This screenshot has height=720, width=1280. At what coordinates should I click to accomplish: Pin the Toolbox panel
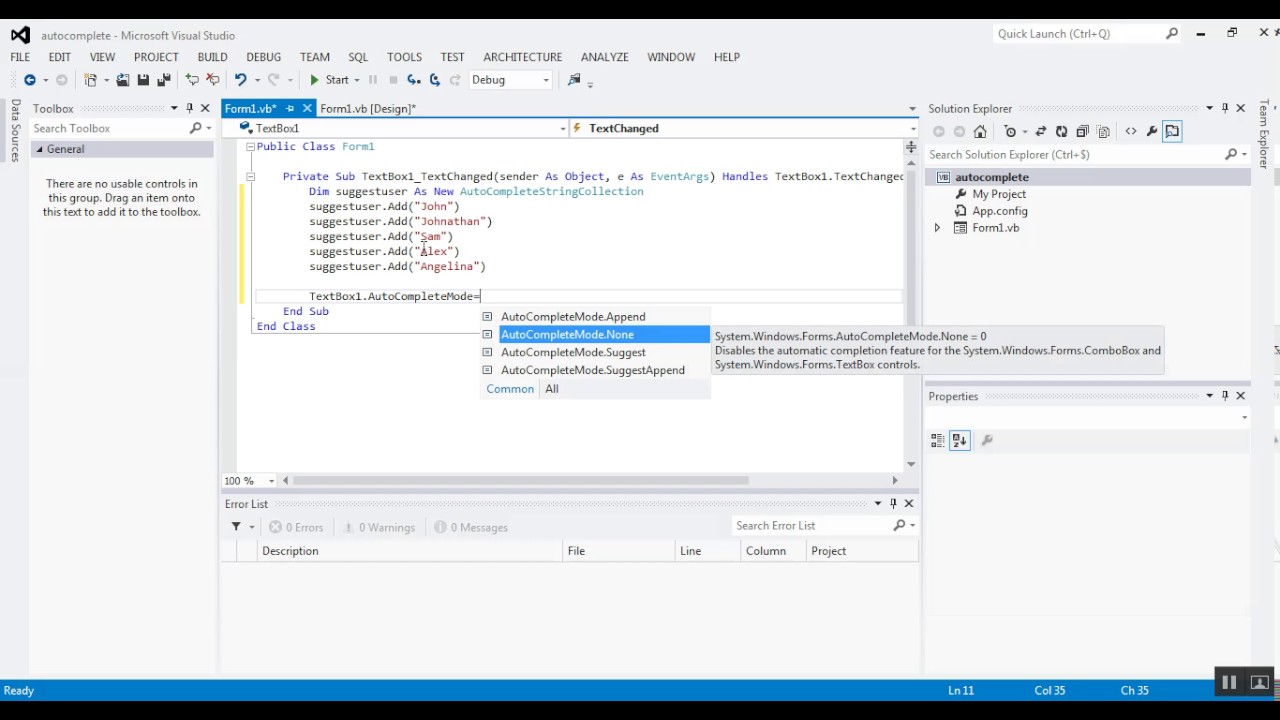[x=189, y=108]
